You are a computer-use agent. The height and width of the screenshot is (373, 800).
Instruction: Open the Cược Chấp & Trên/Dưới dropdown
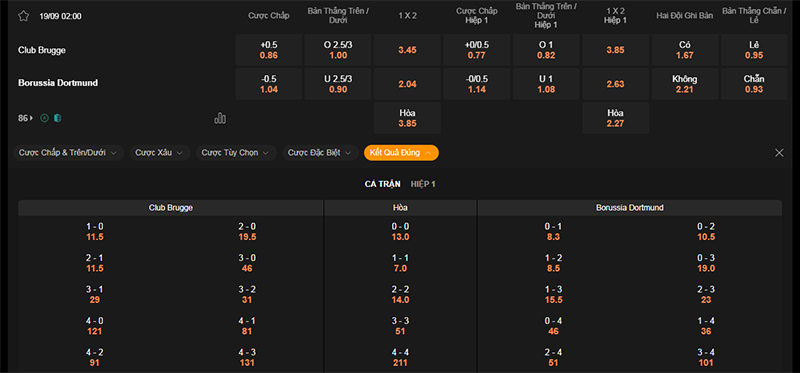68,153
